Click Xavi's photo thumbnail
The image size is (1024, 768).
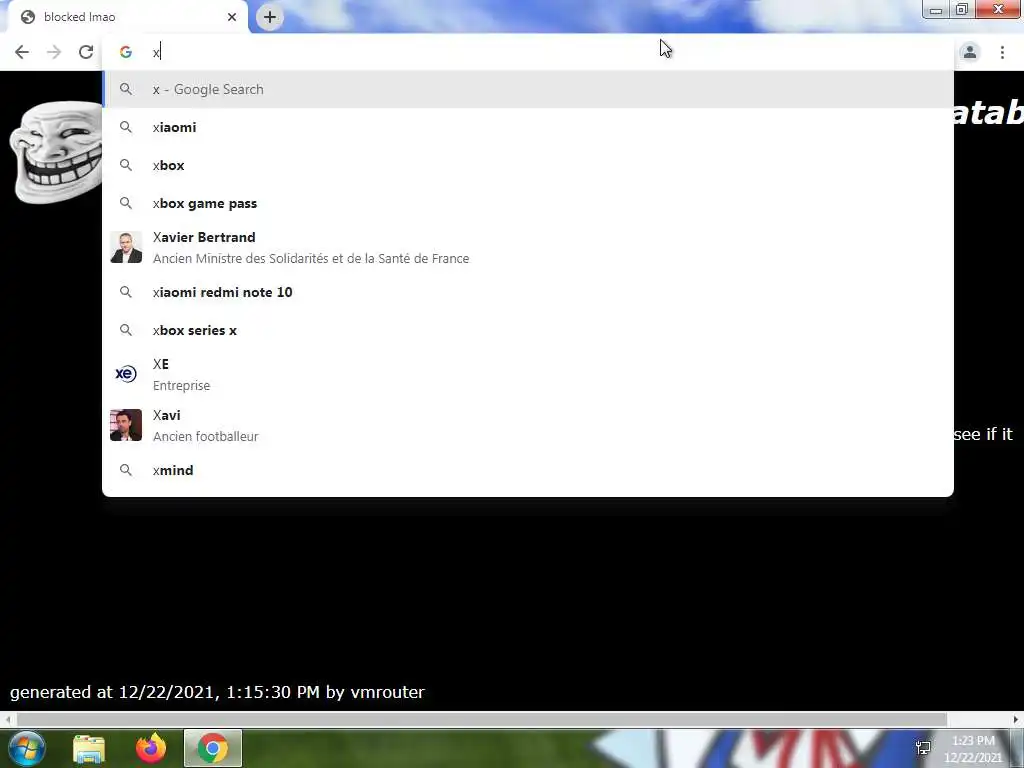126,425
